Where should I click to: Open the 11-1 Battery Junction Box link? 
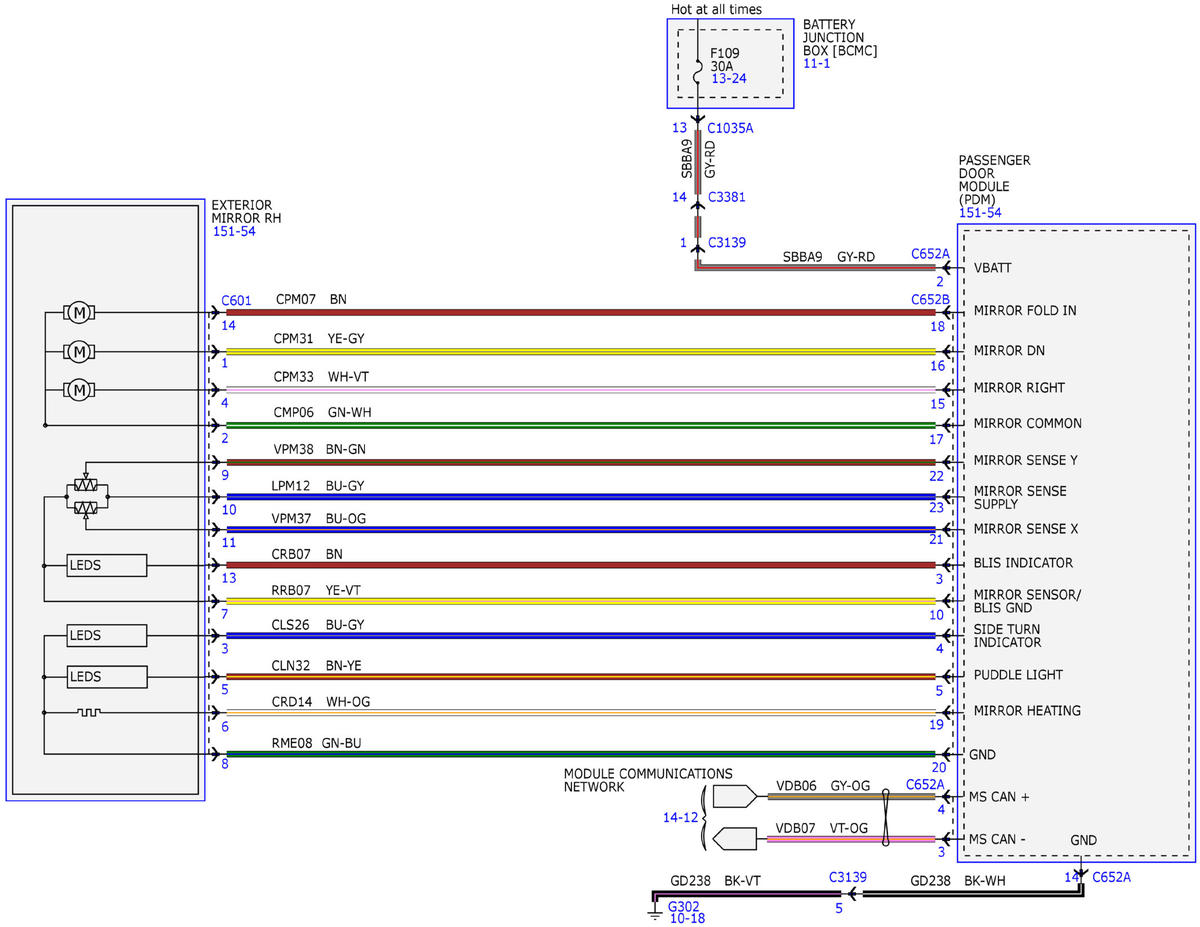[816, 63]
